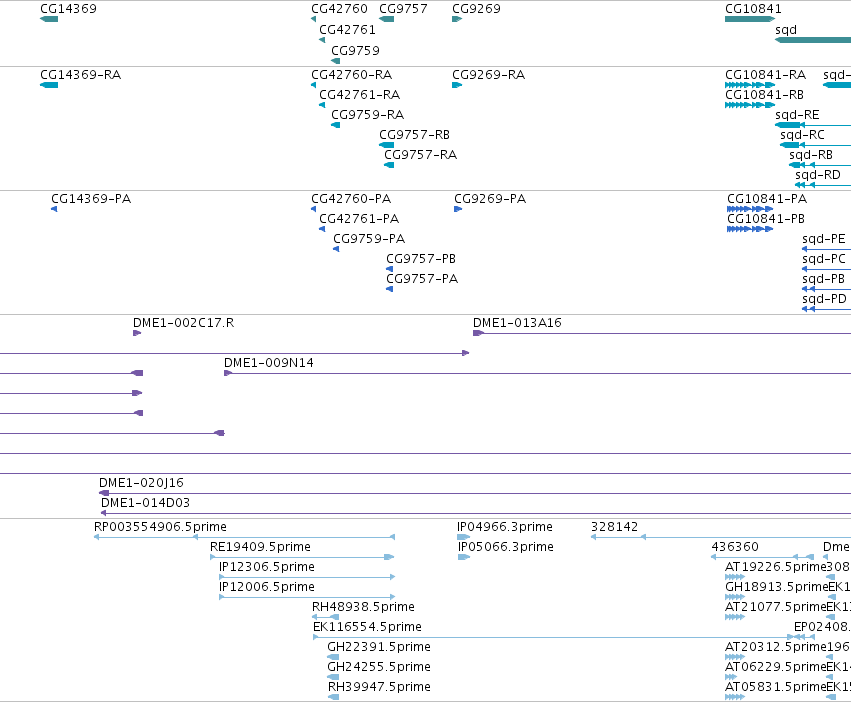Click the CG9759 gene label
The image size is (851, 702).
355,50
